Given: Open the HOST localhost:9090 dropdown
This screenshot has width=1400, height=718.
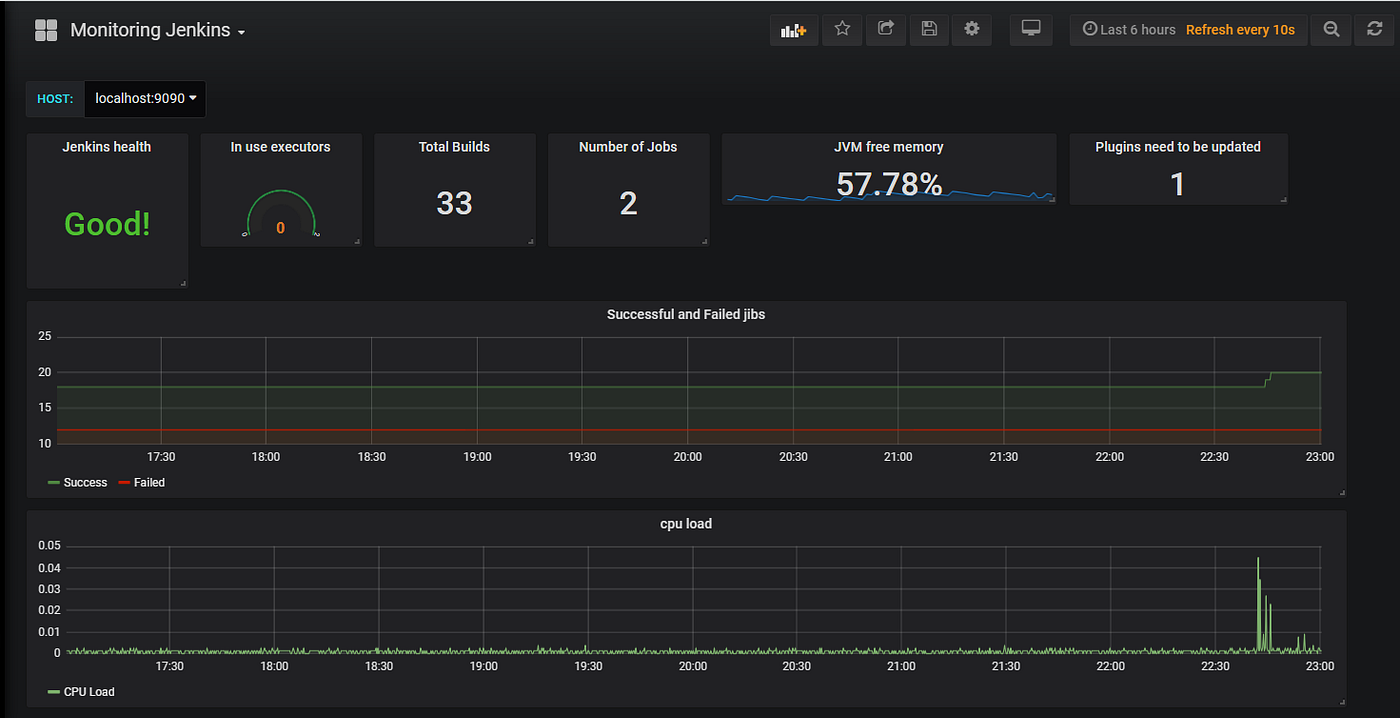Looking at the screenshot, I should (144, 98).
